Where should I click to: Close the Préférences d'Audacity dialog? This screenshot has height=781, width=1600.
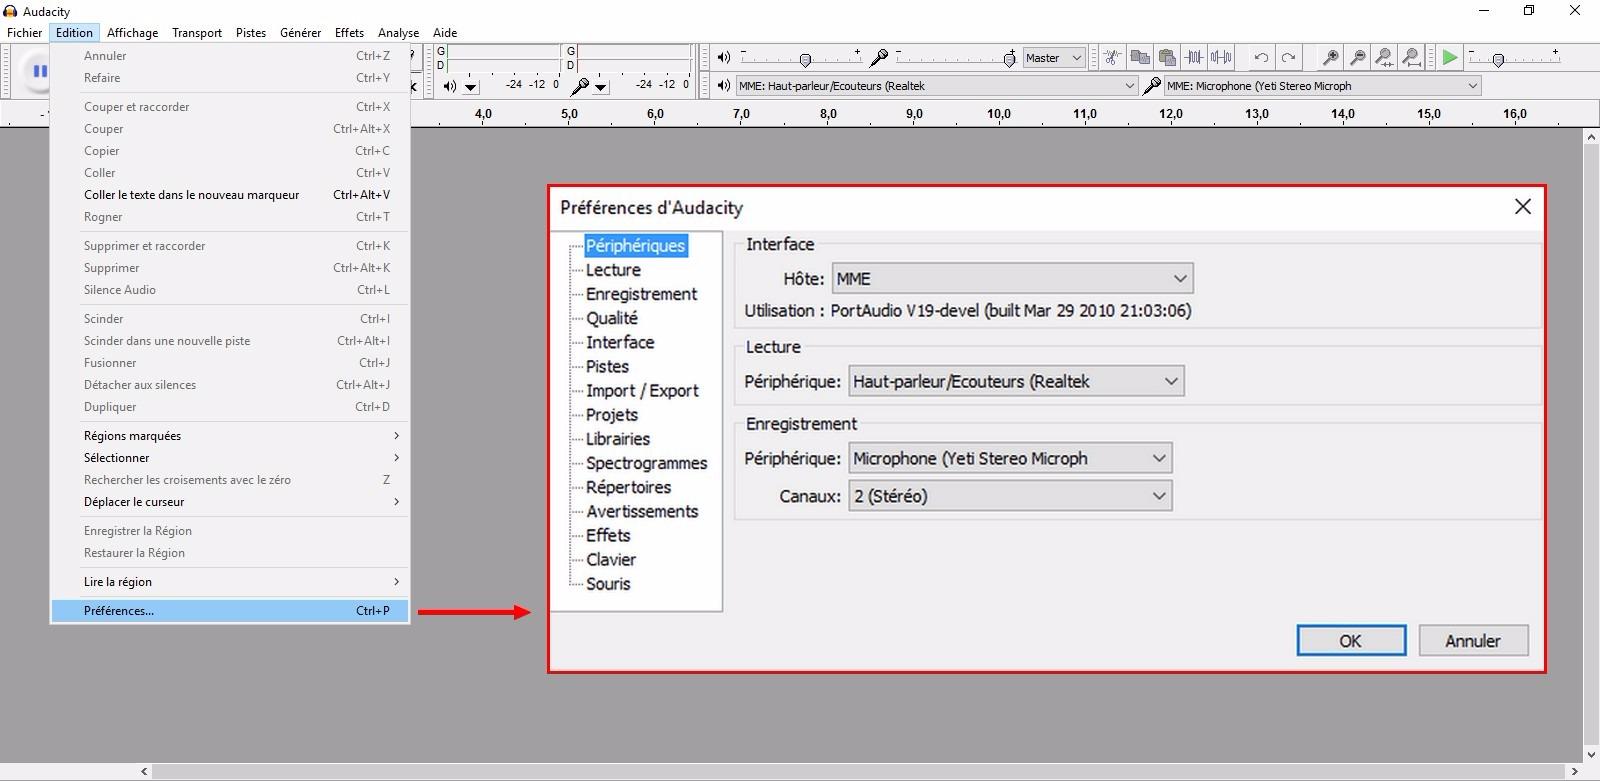click(x=1523, y=206)
